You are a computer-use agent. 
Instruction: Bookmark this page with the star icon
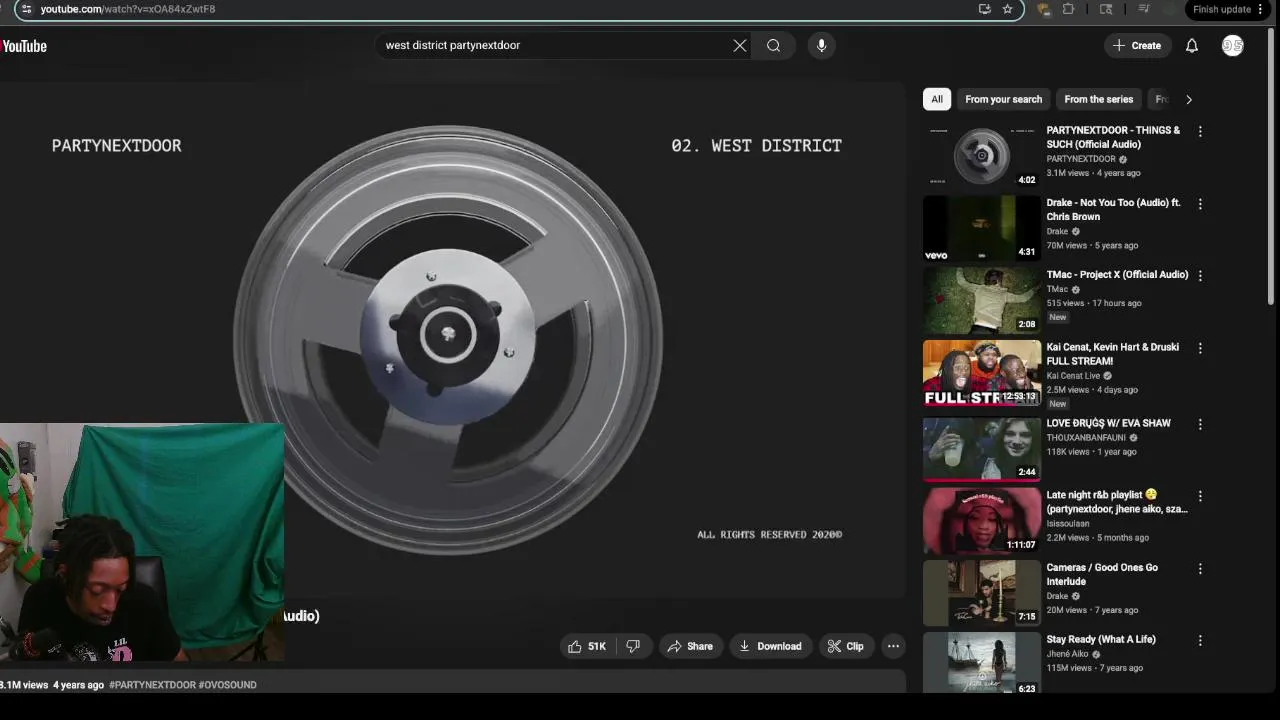1007,9
